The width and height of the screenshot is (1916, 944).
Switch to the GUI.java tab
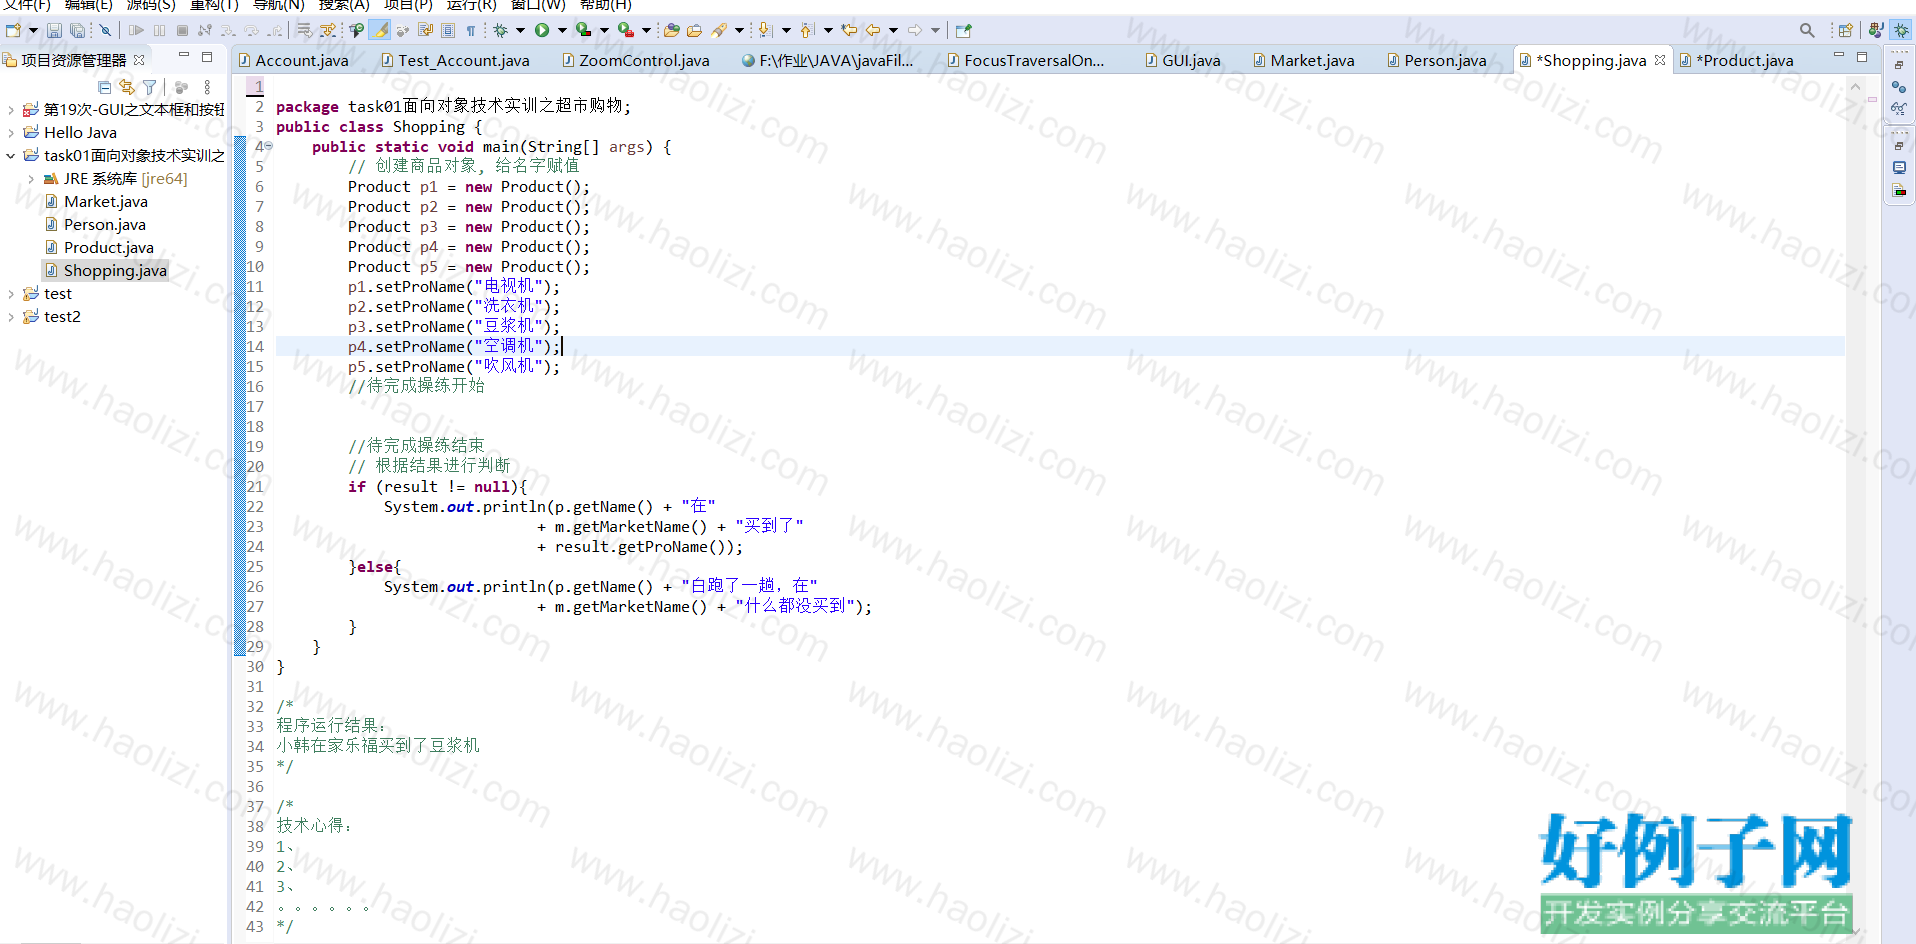coord(1182,60)
